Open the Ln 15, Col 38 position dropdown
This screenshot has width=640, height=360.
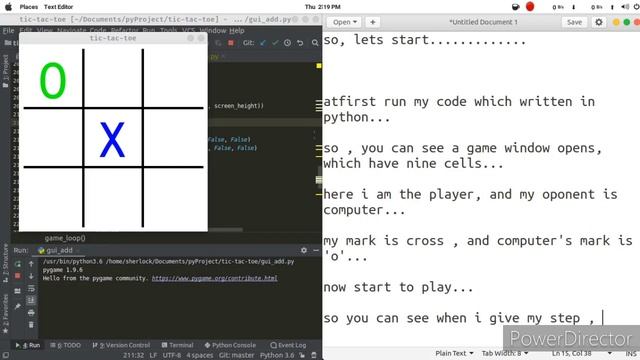(582, 353)
